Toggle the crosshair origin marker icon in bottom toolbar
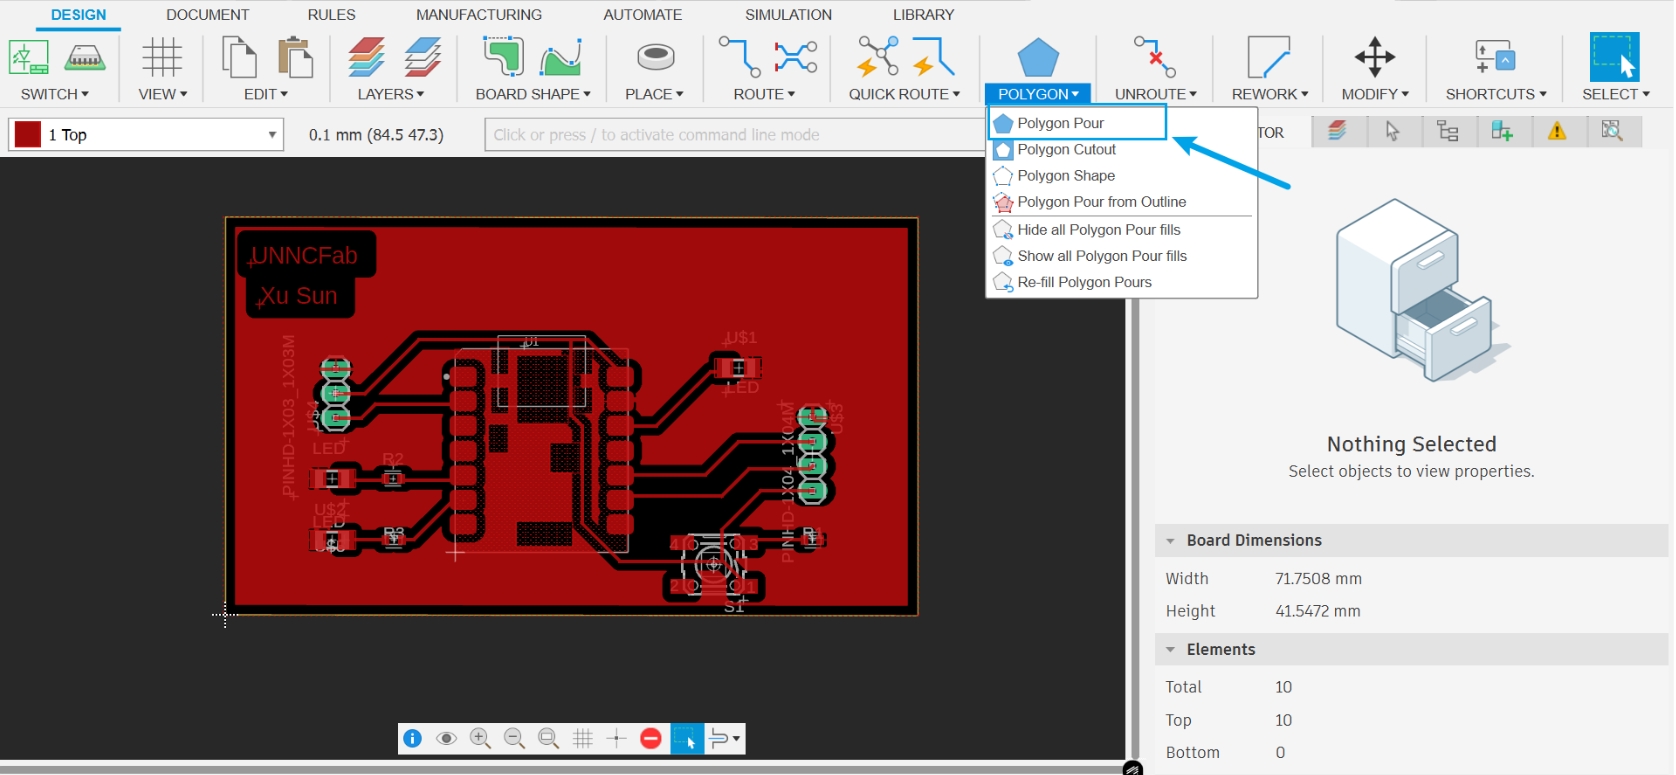This screenshot has height=775, width=1676. pos(617,739)
